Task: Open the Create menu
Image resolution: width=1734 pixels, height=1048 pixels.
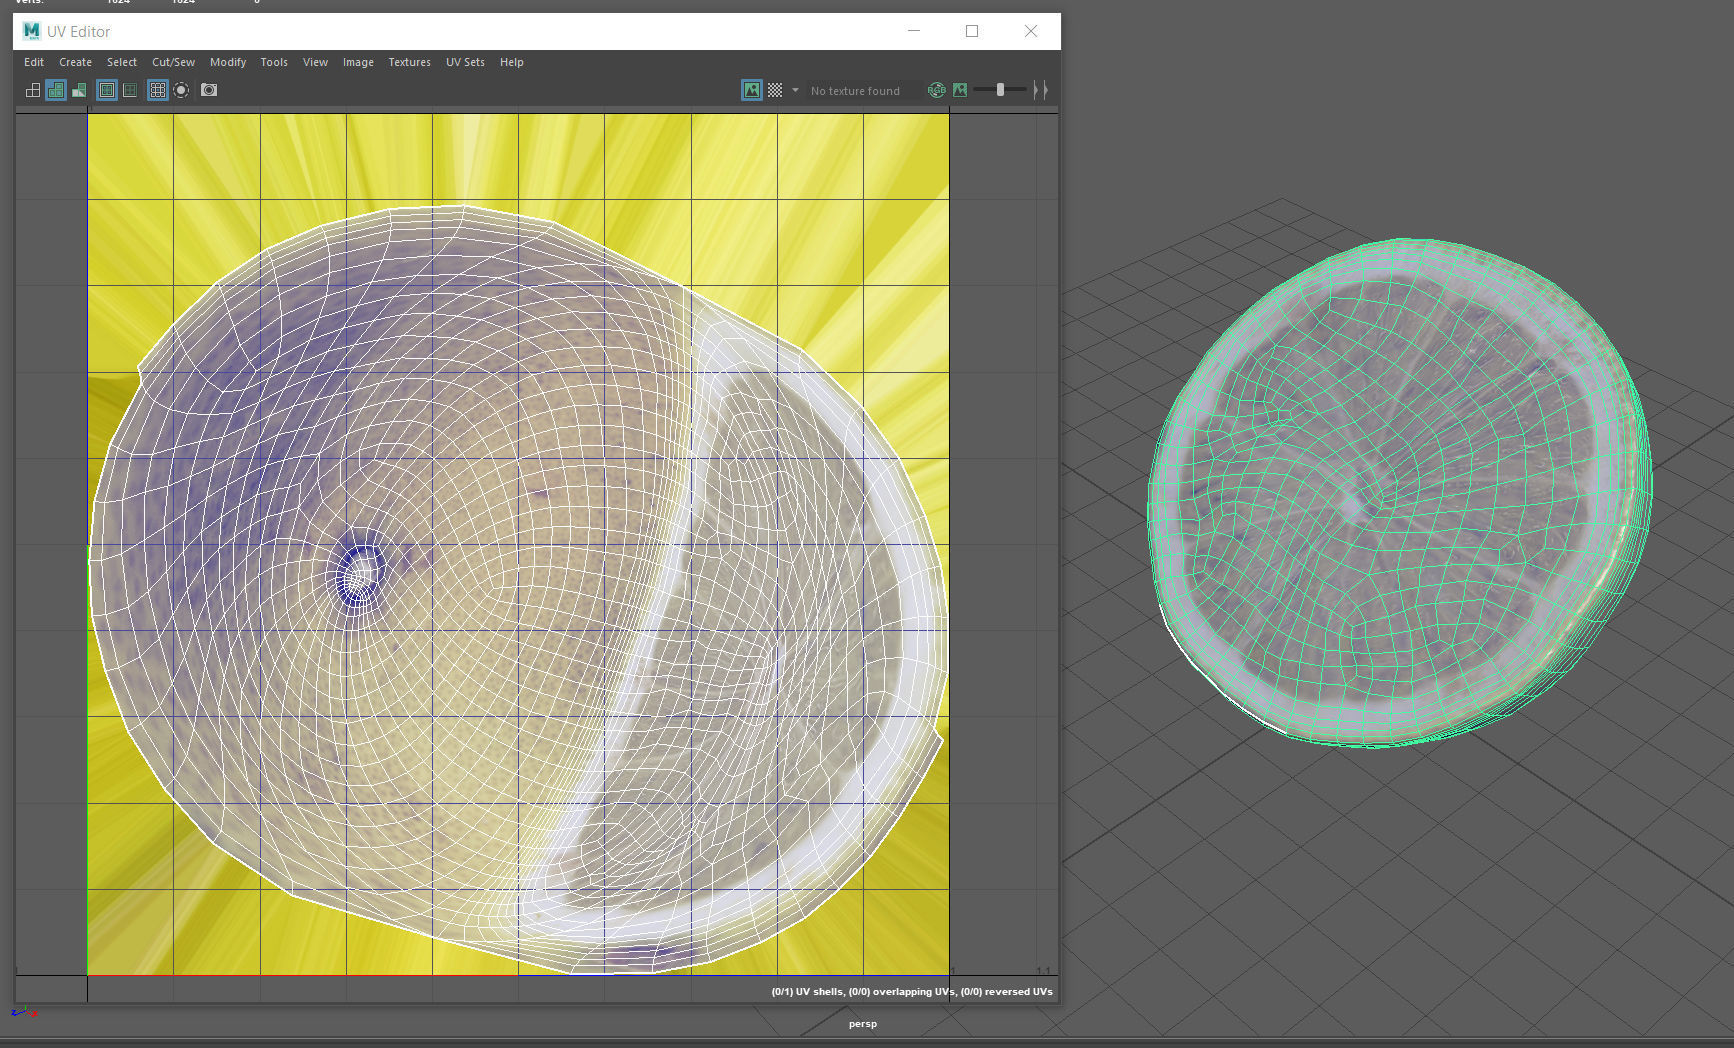Action: click(75, 62)
